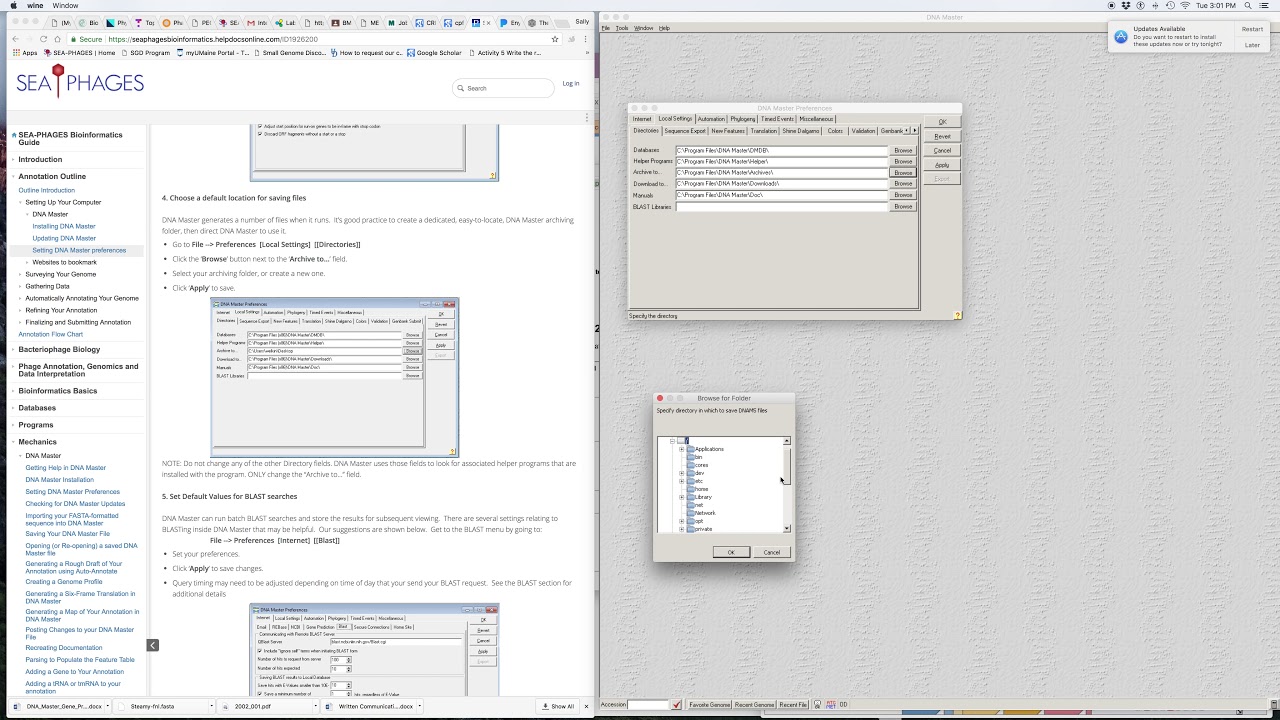Expand the opt folder node
Viewport: 1280px width, 720px height.
681,521
